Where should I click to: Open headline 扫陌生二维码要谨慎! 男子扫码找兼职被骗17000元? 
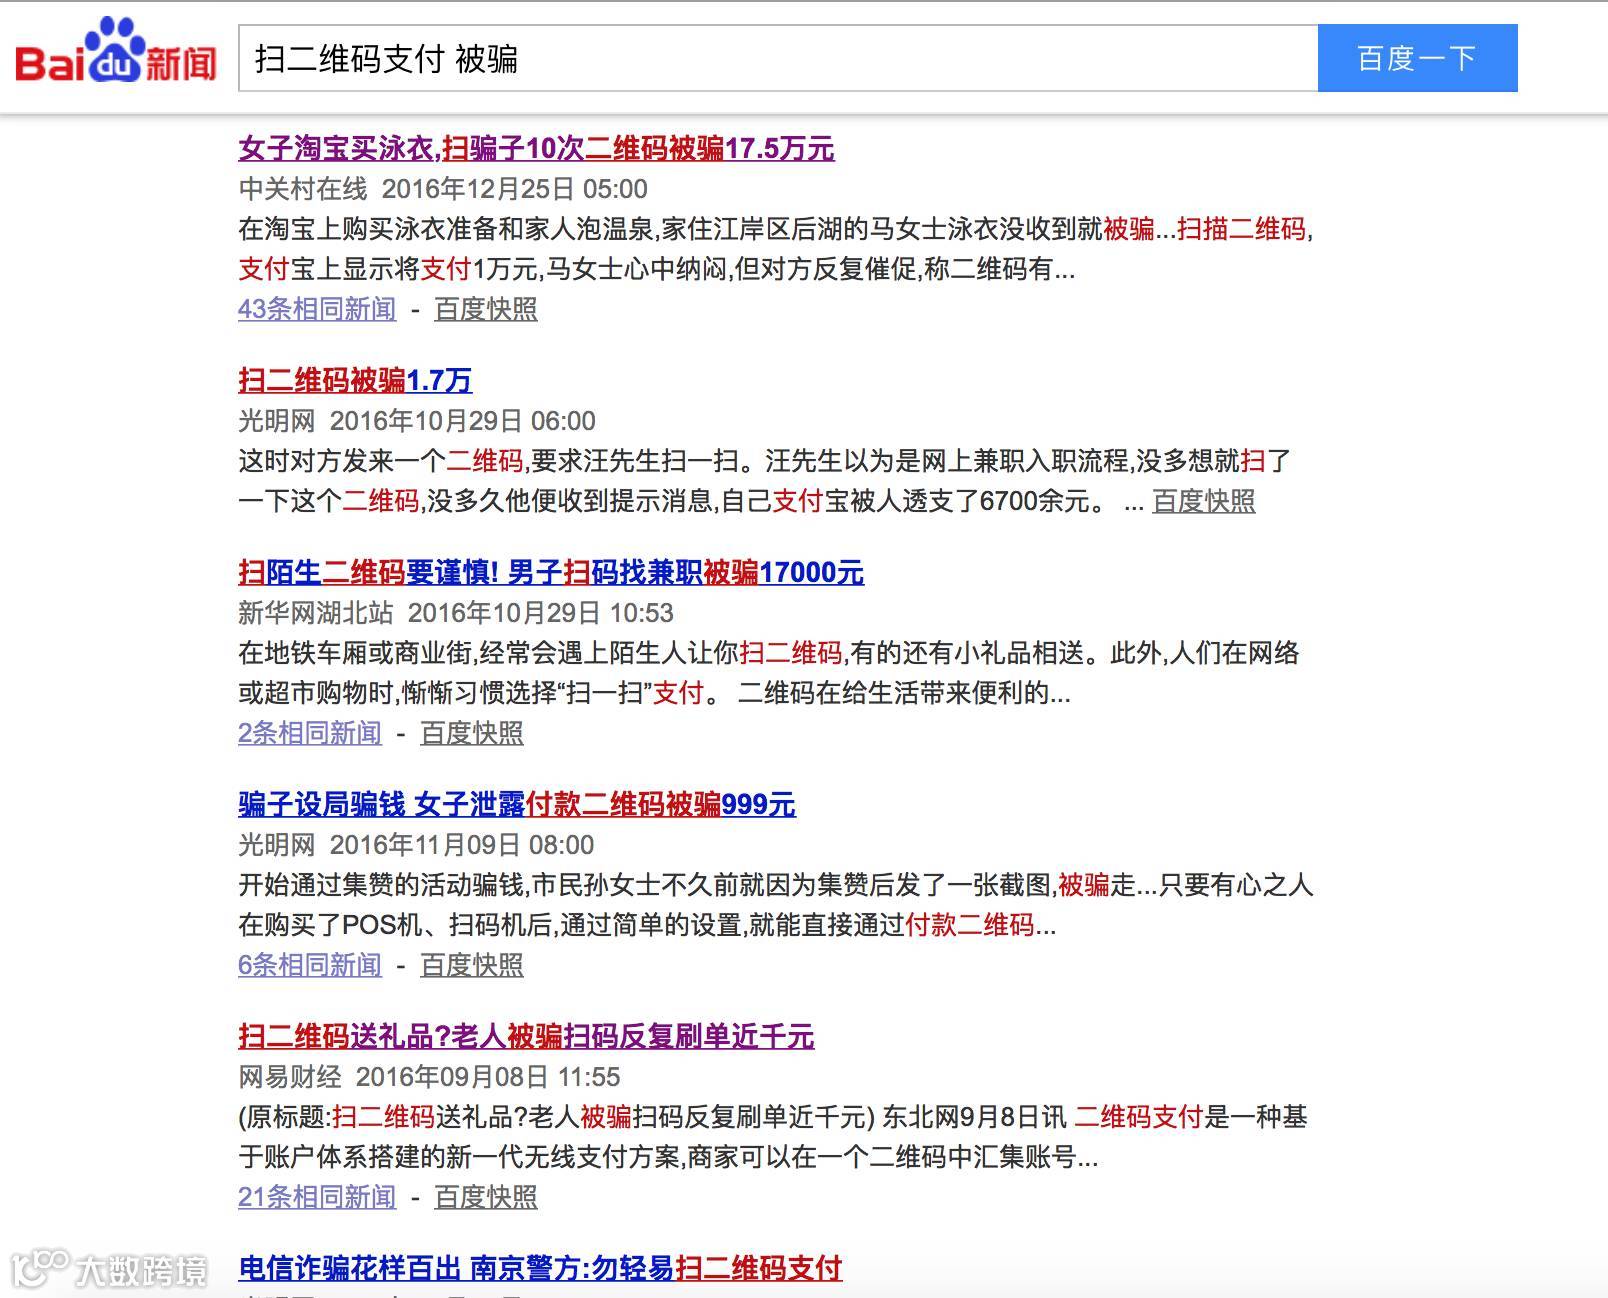pos(551,573)
